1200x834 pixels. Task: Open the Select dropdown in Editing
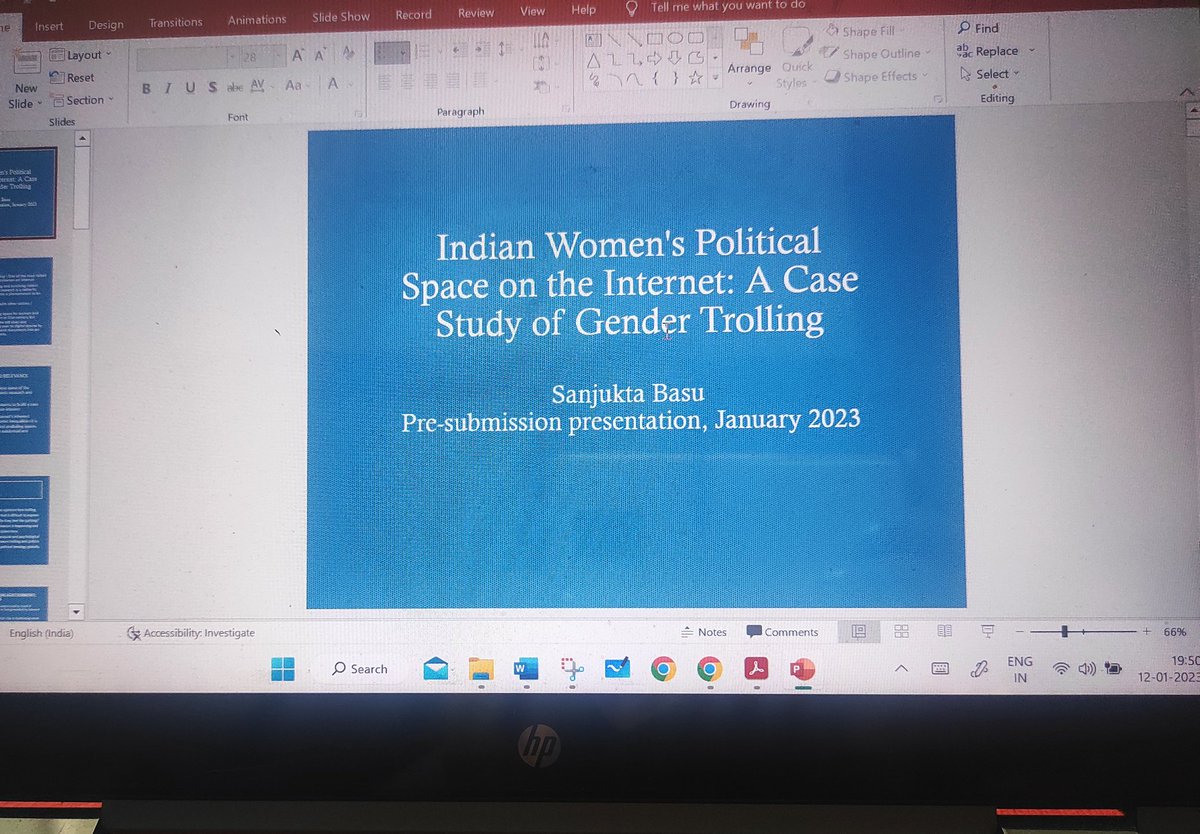click(988, 74)
